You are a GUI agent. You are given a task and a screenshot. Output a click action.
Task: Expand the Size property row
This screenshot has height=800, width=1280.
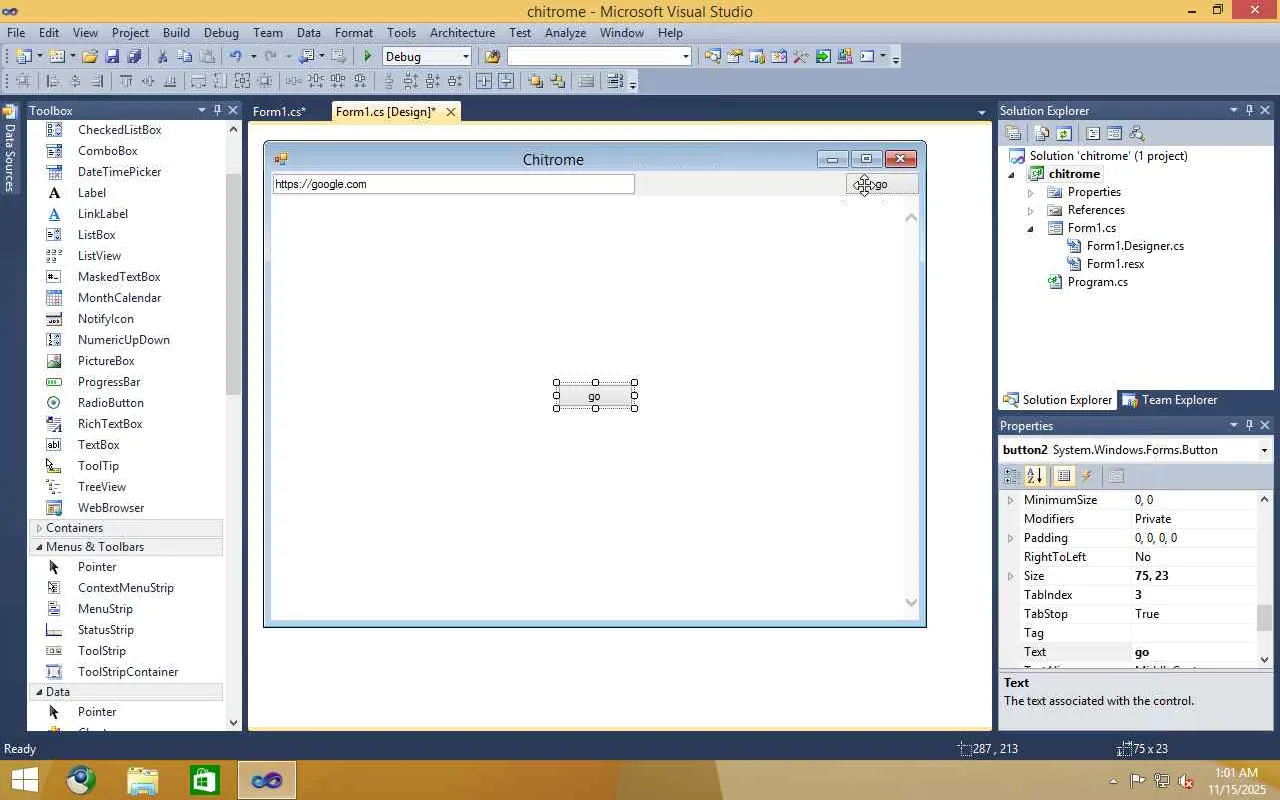(x=1010, y=576)
